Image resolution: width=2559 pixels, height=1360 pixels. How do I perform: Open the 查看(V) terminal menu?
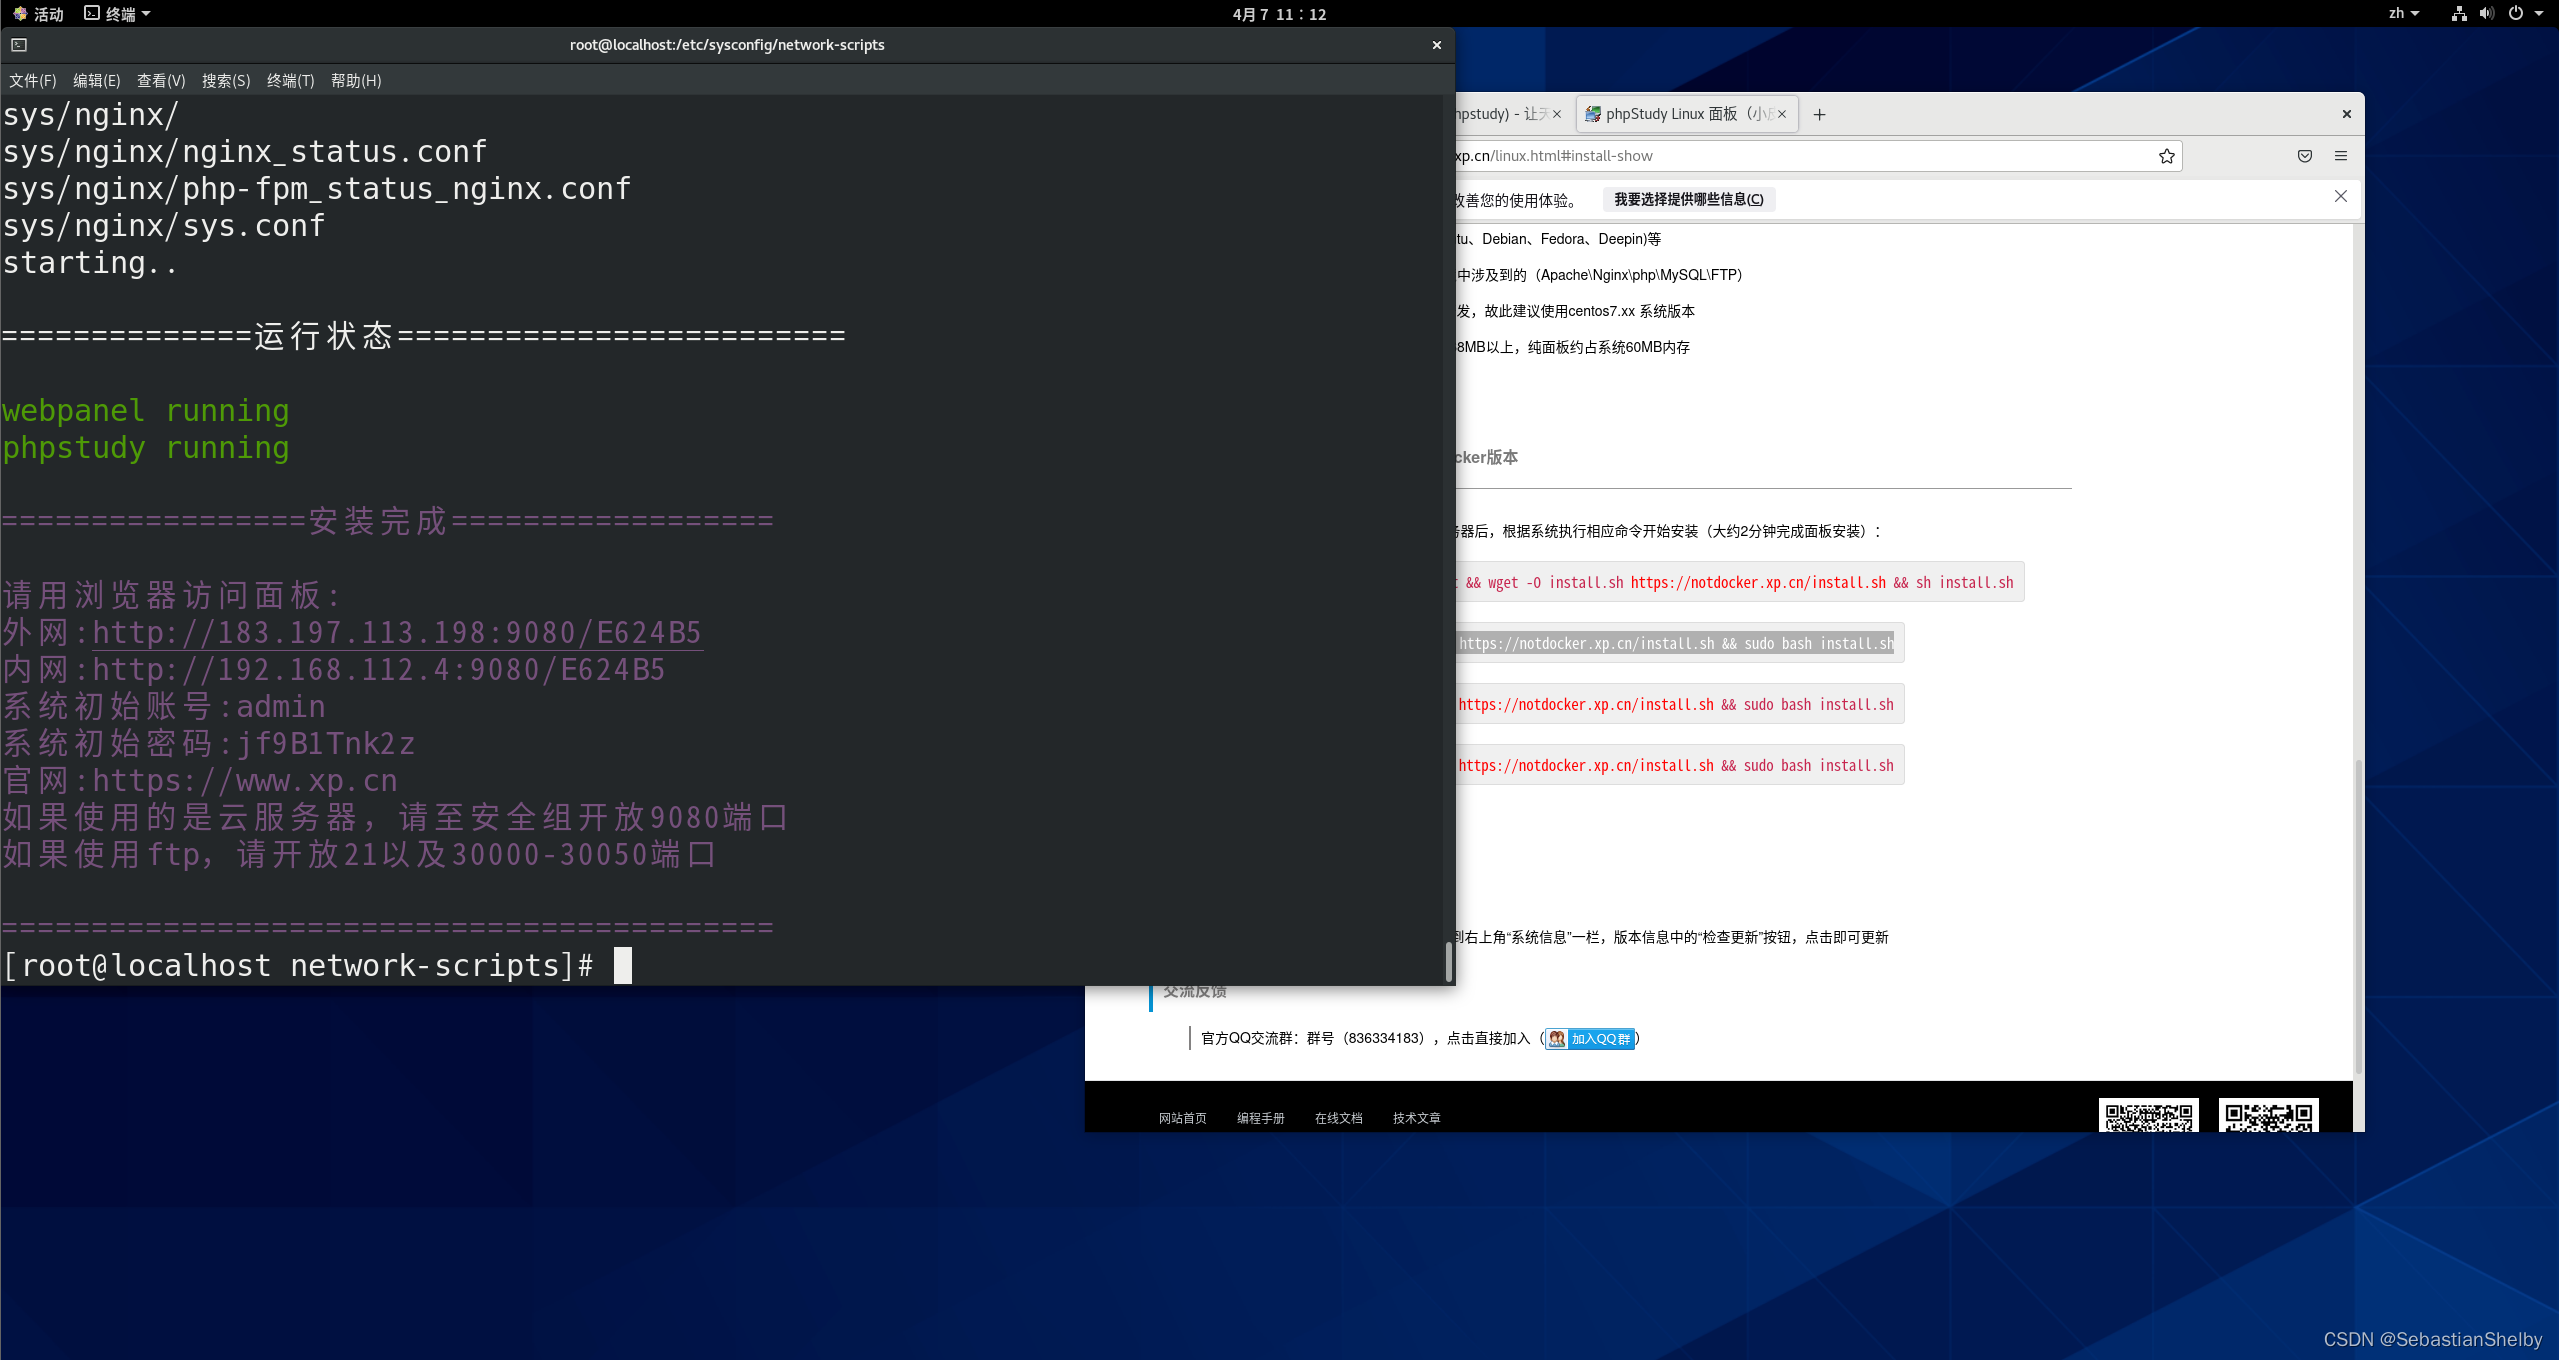tap(161, 81)
